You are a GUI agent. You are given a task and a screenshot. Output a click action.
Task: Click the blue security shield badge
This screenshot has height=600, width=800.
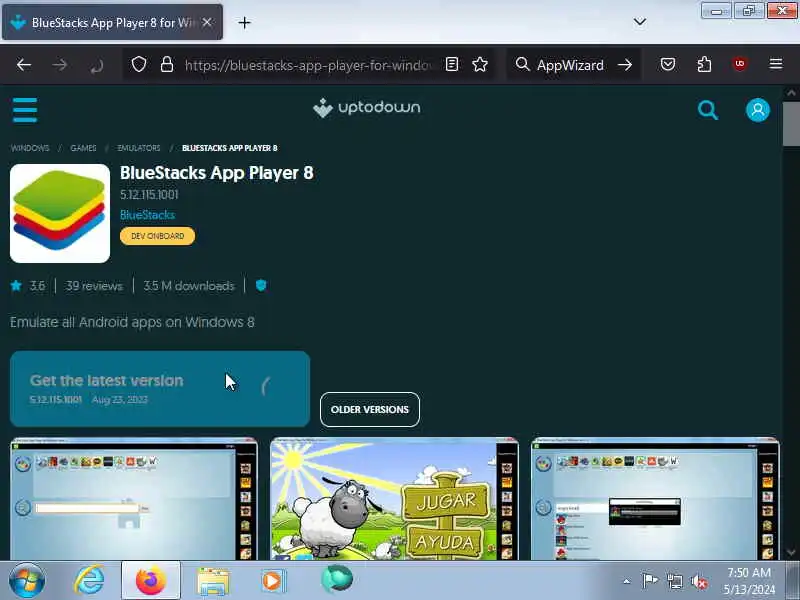pos(261,285)
